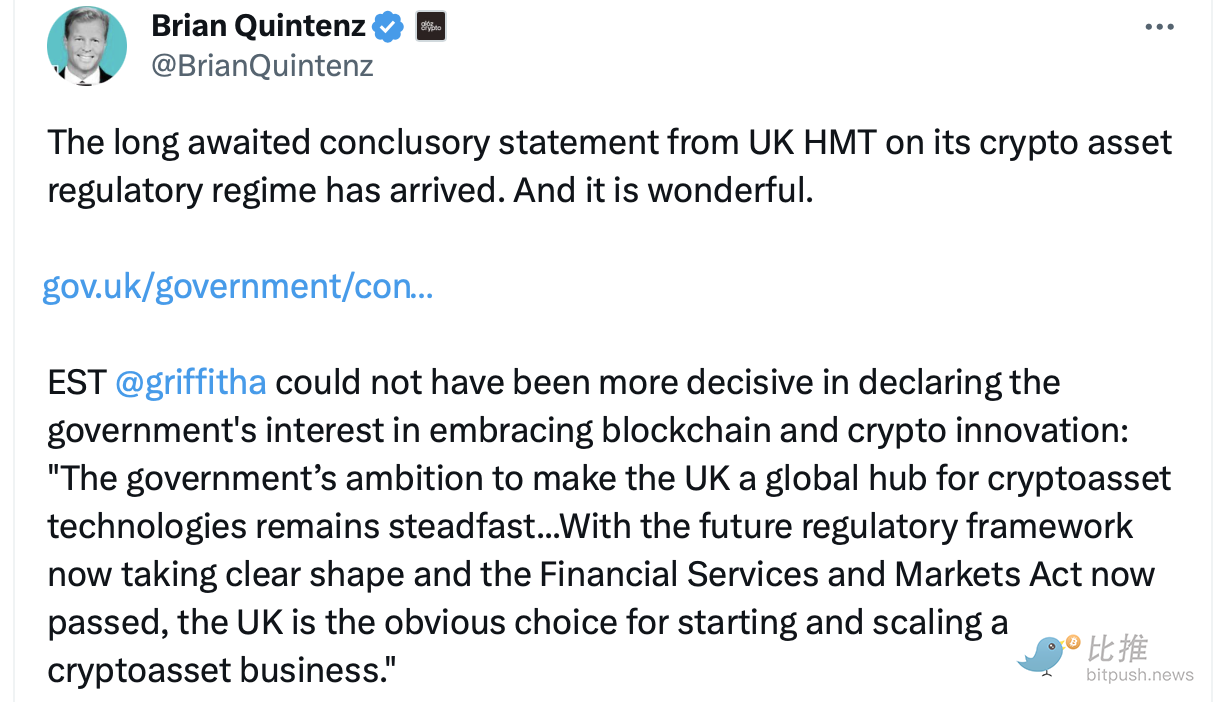Screen dimensions: 1214x702
Task: Click the phrase "The long awaited conclusory statement"
Action: tap(268, 143)
